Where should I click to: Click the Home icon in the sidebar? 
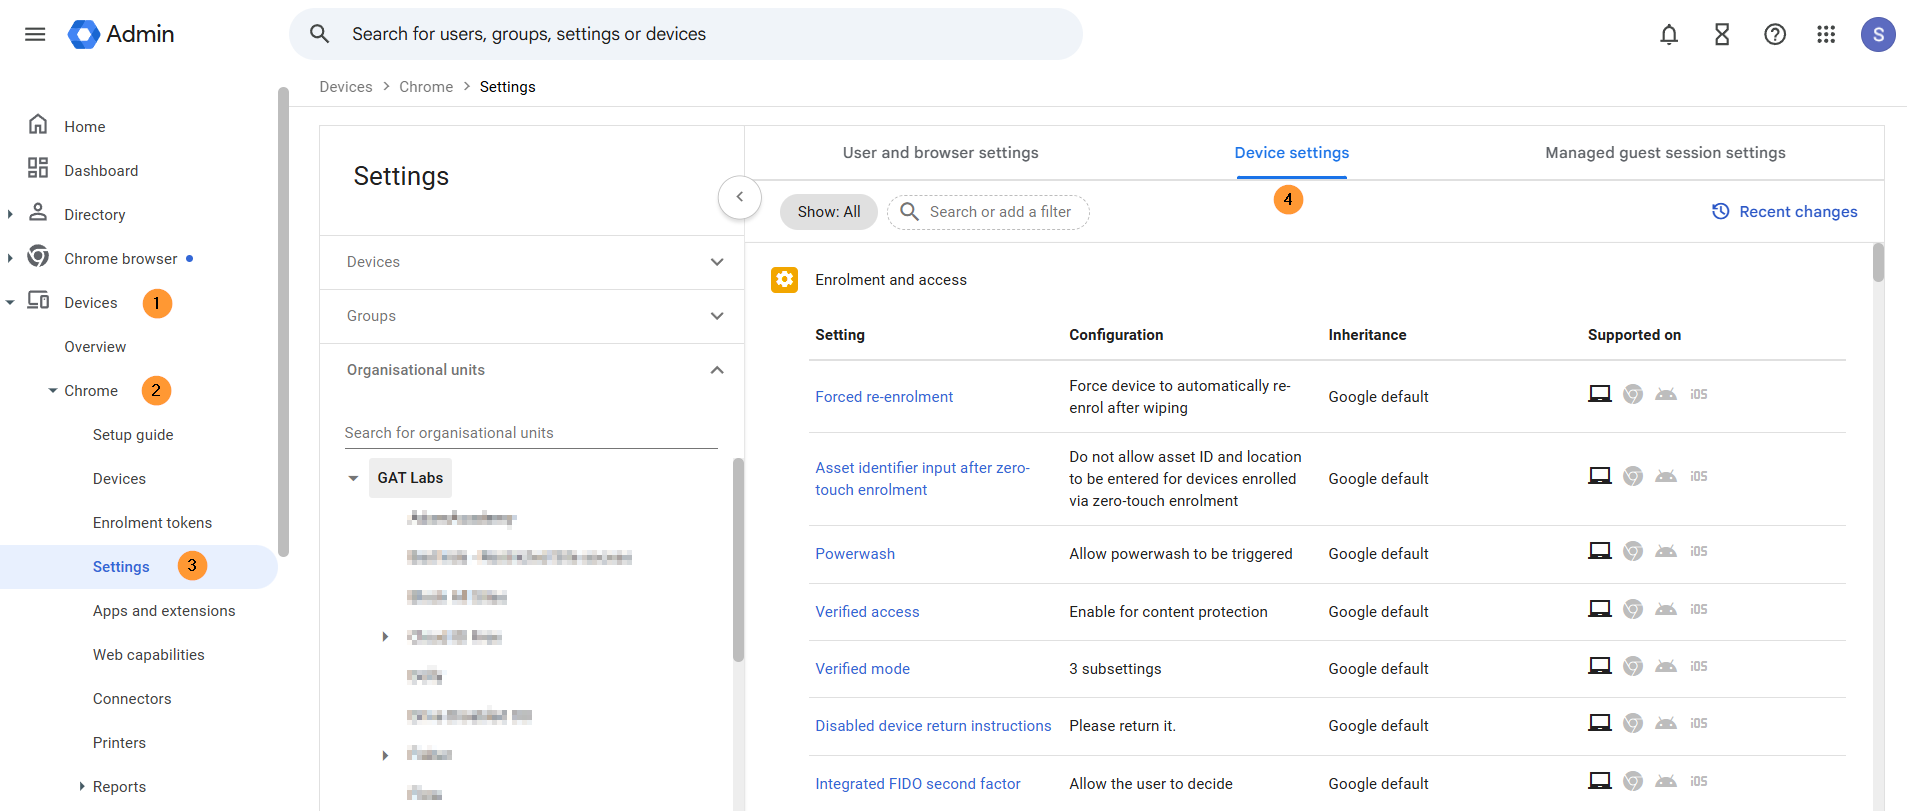(x=38, y=124)
